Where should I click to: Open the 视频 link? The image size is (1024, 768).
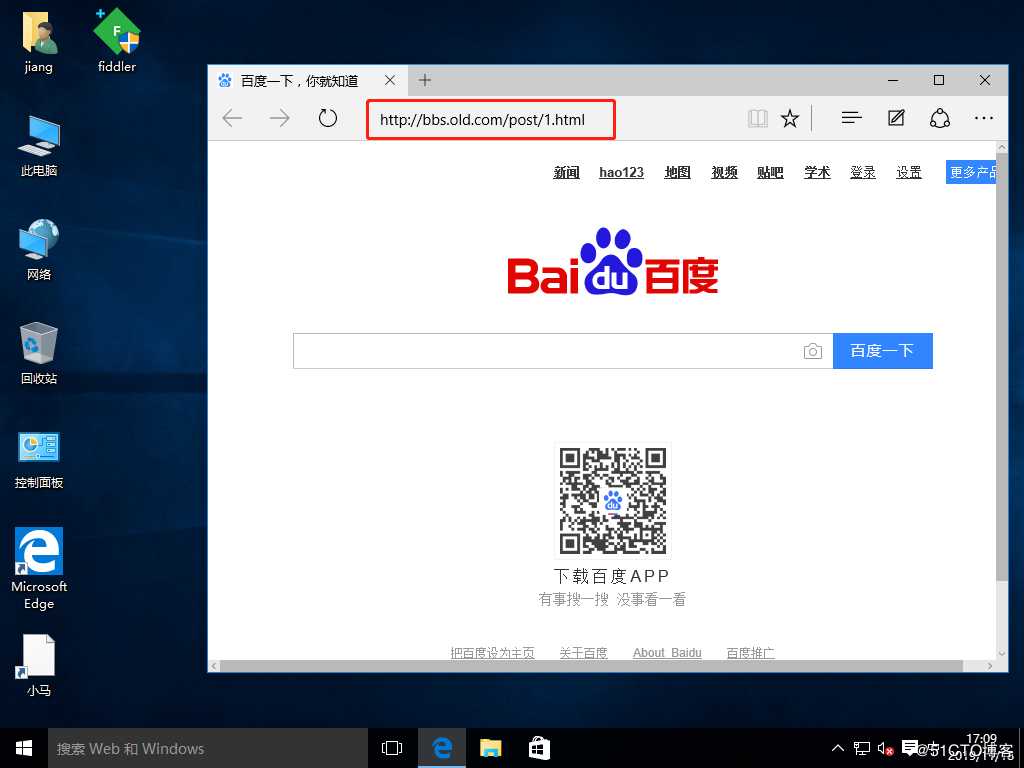pyautogui.click(x=724, y=172)
